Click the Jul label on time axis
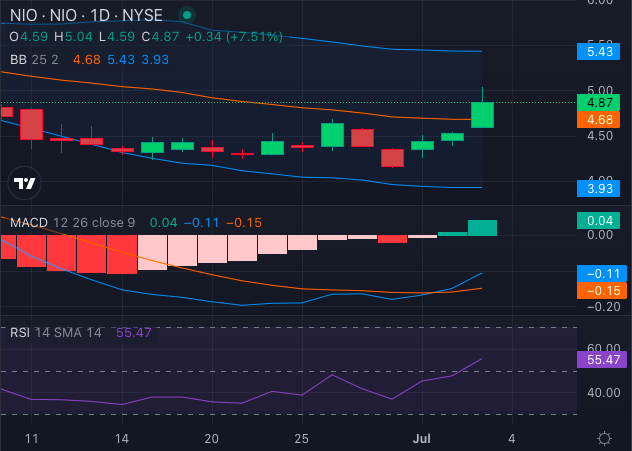The image size is (632, 451). (422, 438)
